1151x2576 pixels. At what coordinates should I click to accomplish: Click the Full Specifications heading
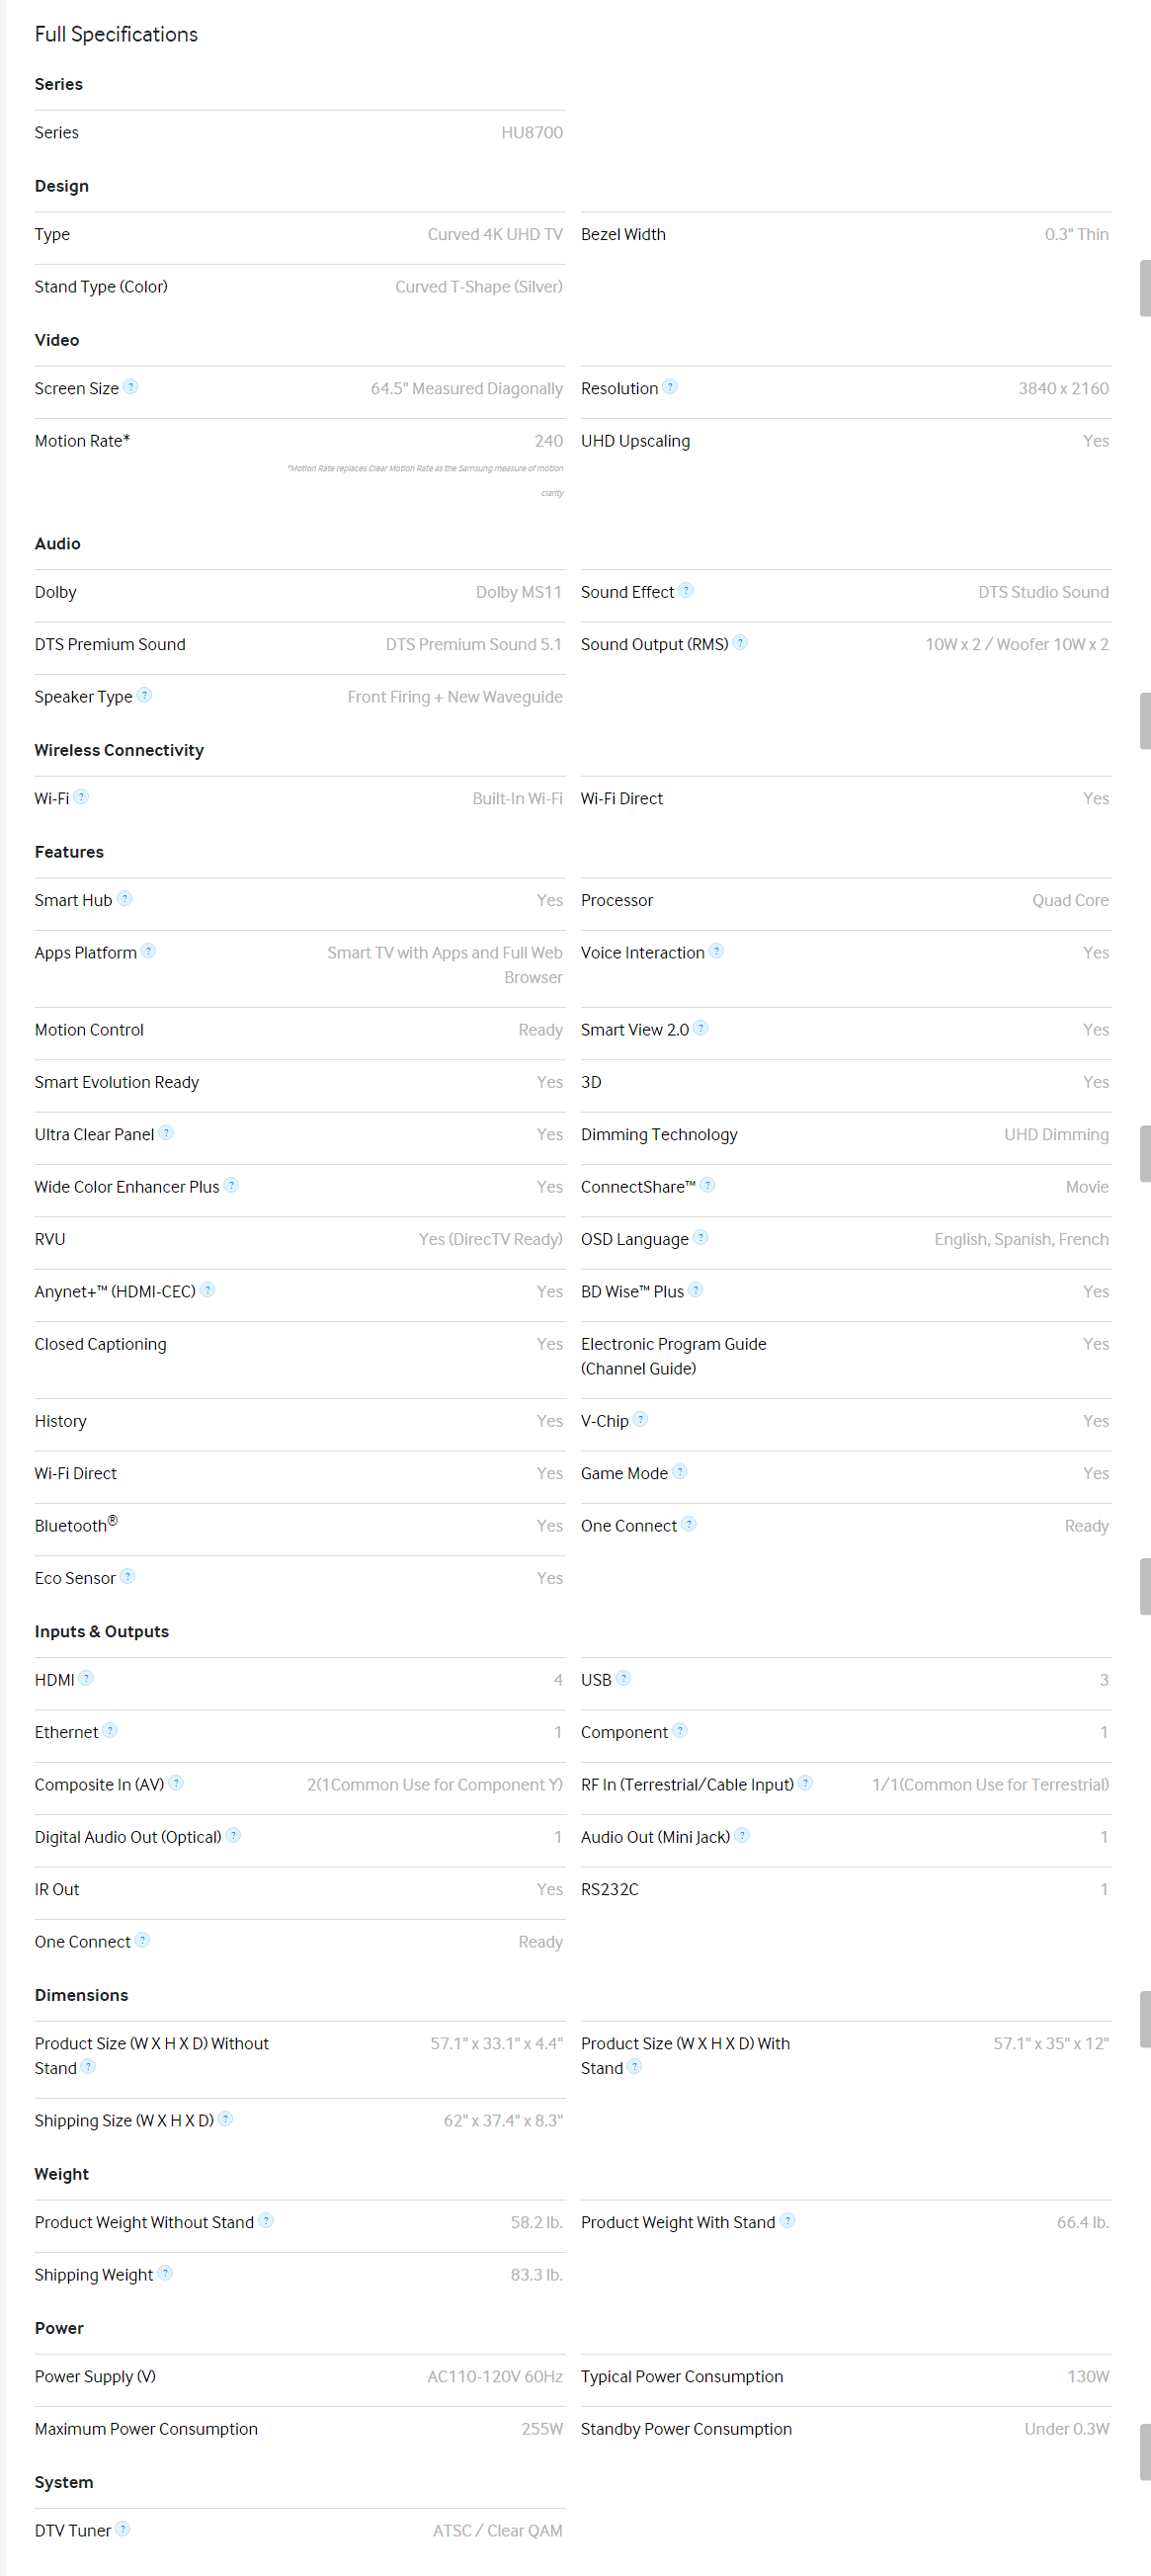point(116,34)
